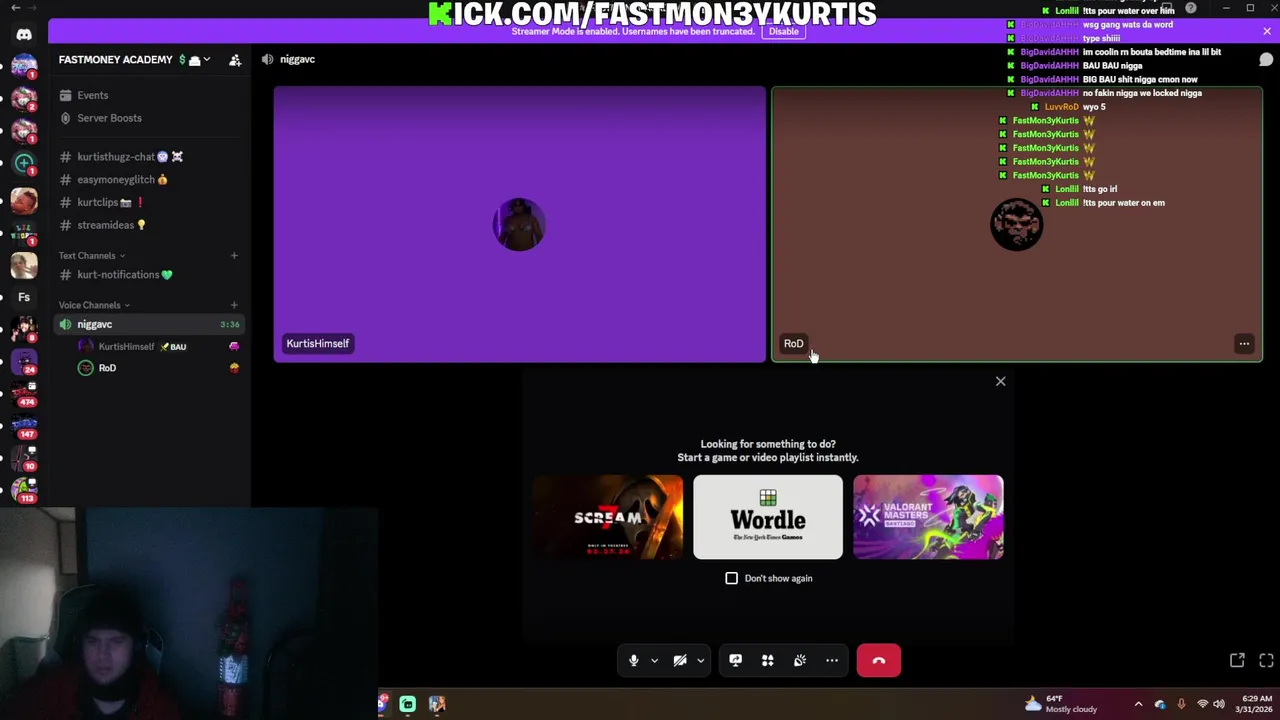Check the 'Don't show again' checkbox
The width and height of the screenshot is (1280, 720).
tap(731, 578)
